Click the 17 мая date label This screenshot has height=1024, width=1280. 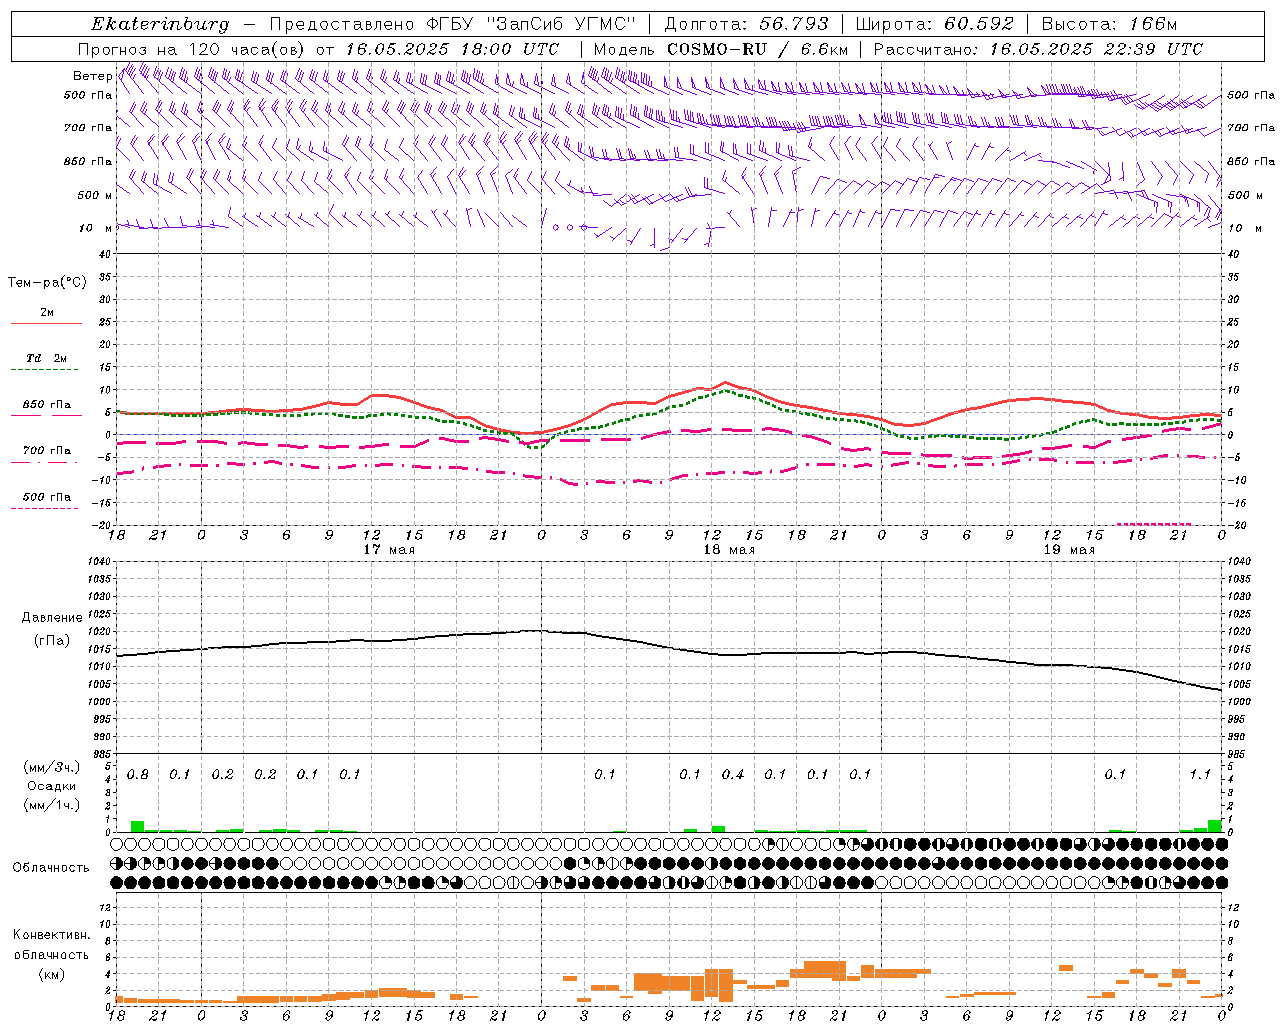pyautogui.click(x=389, y=550)
